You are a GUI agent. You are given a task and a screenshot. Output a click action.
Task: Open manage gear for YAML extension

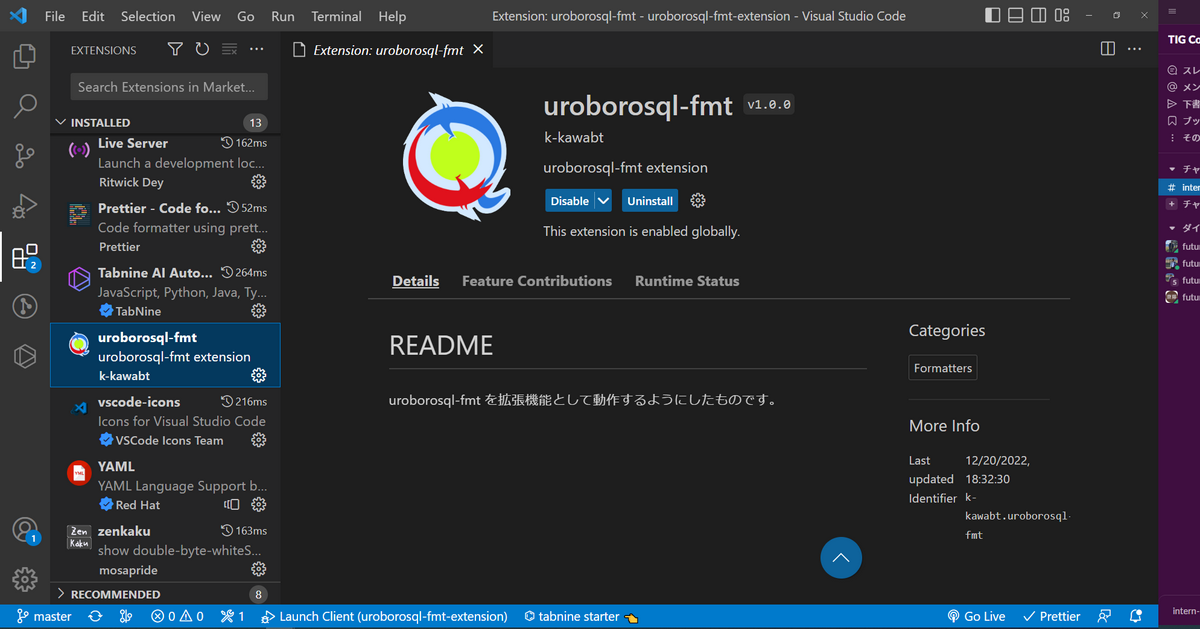coord(258,505)
